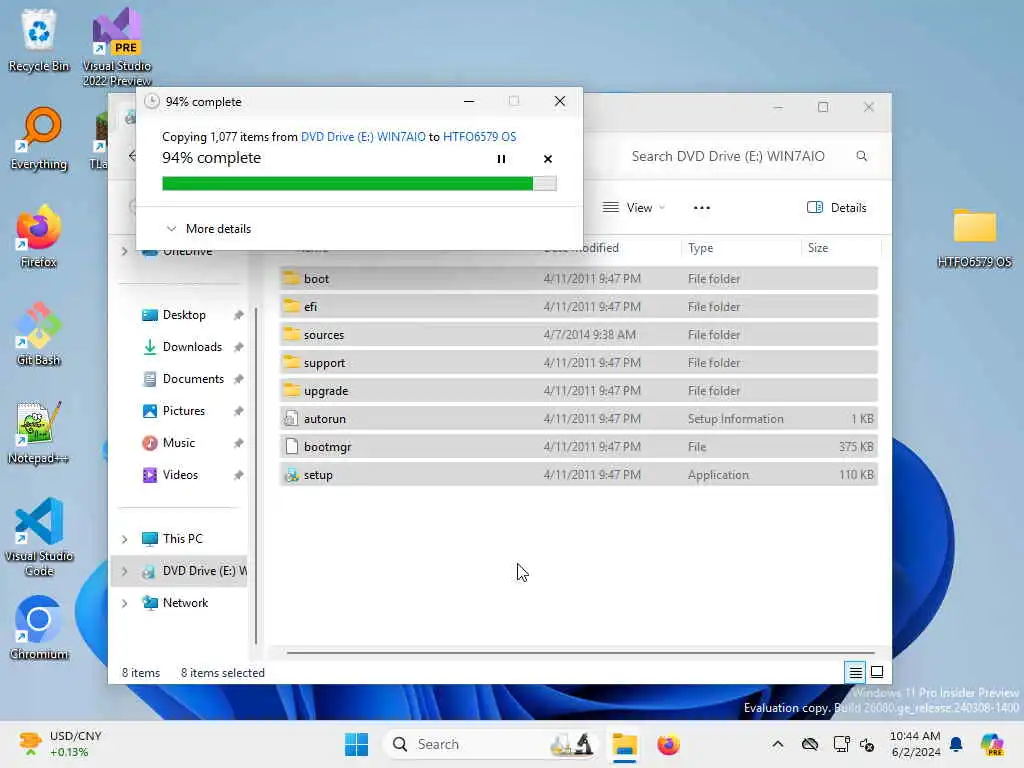Open Chromium desktop shortcut
This screenshot has height=768, width=1024.
39,628
